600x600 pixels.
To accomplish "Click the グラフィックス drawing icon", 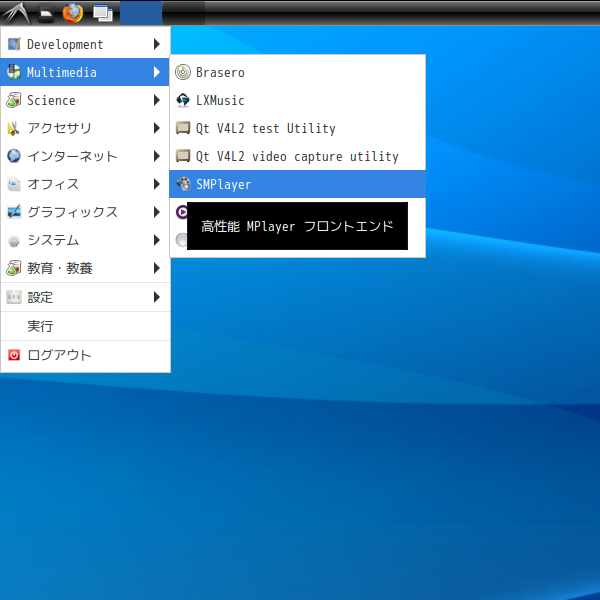I will tap(14, 212).
